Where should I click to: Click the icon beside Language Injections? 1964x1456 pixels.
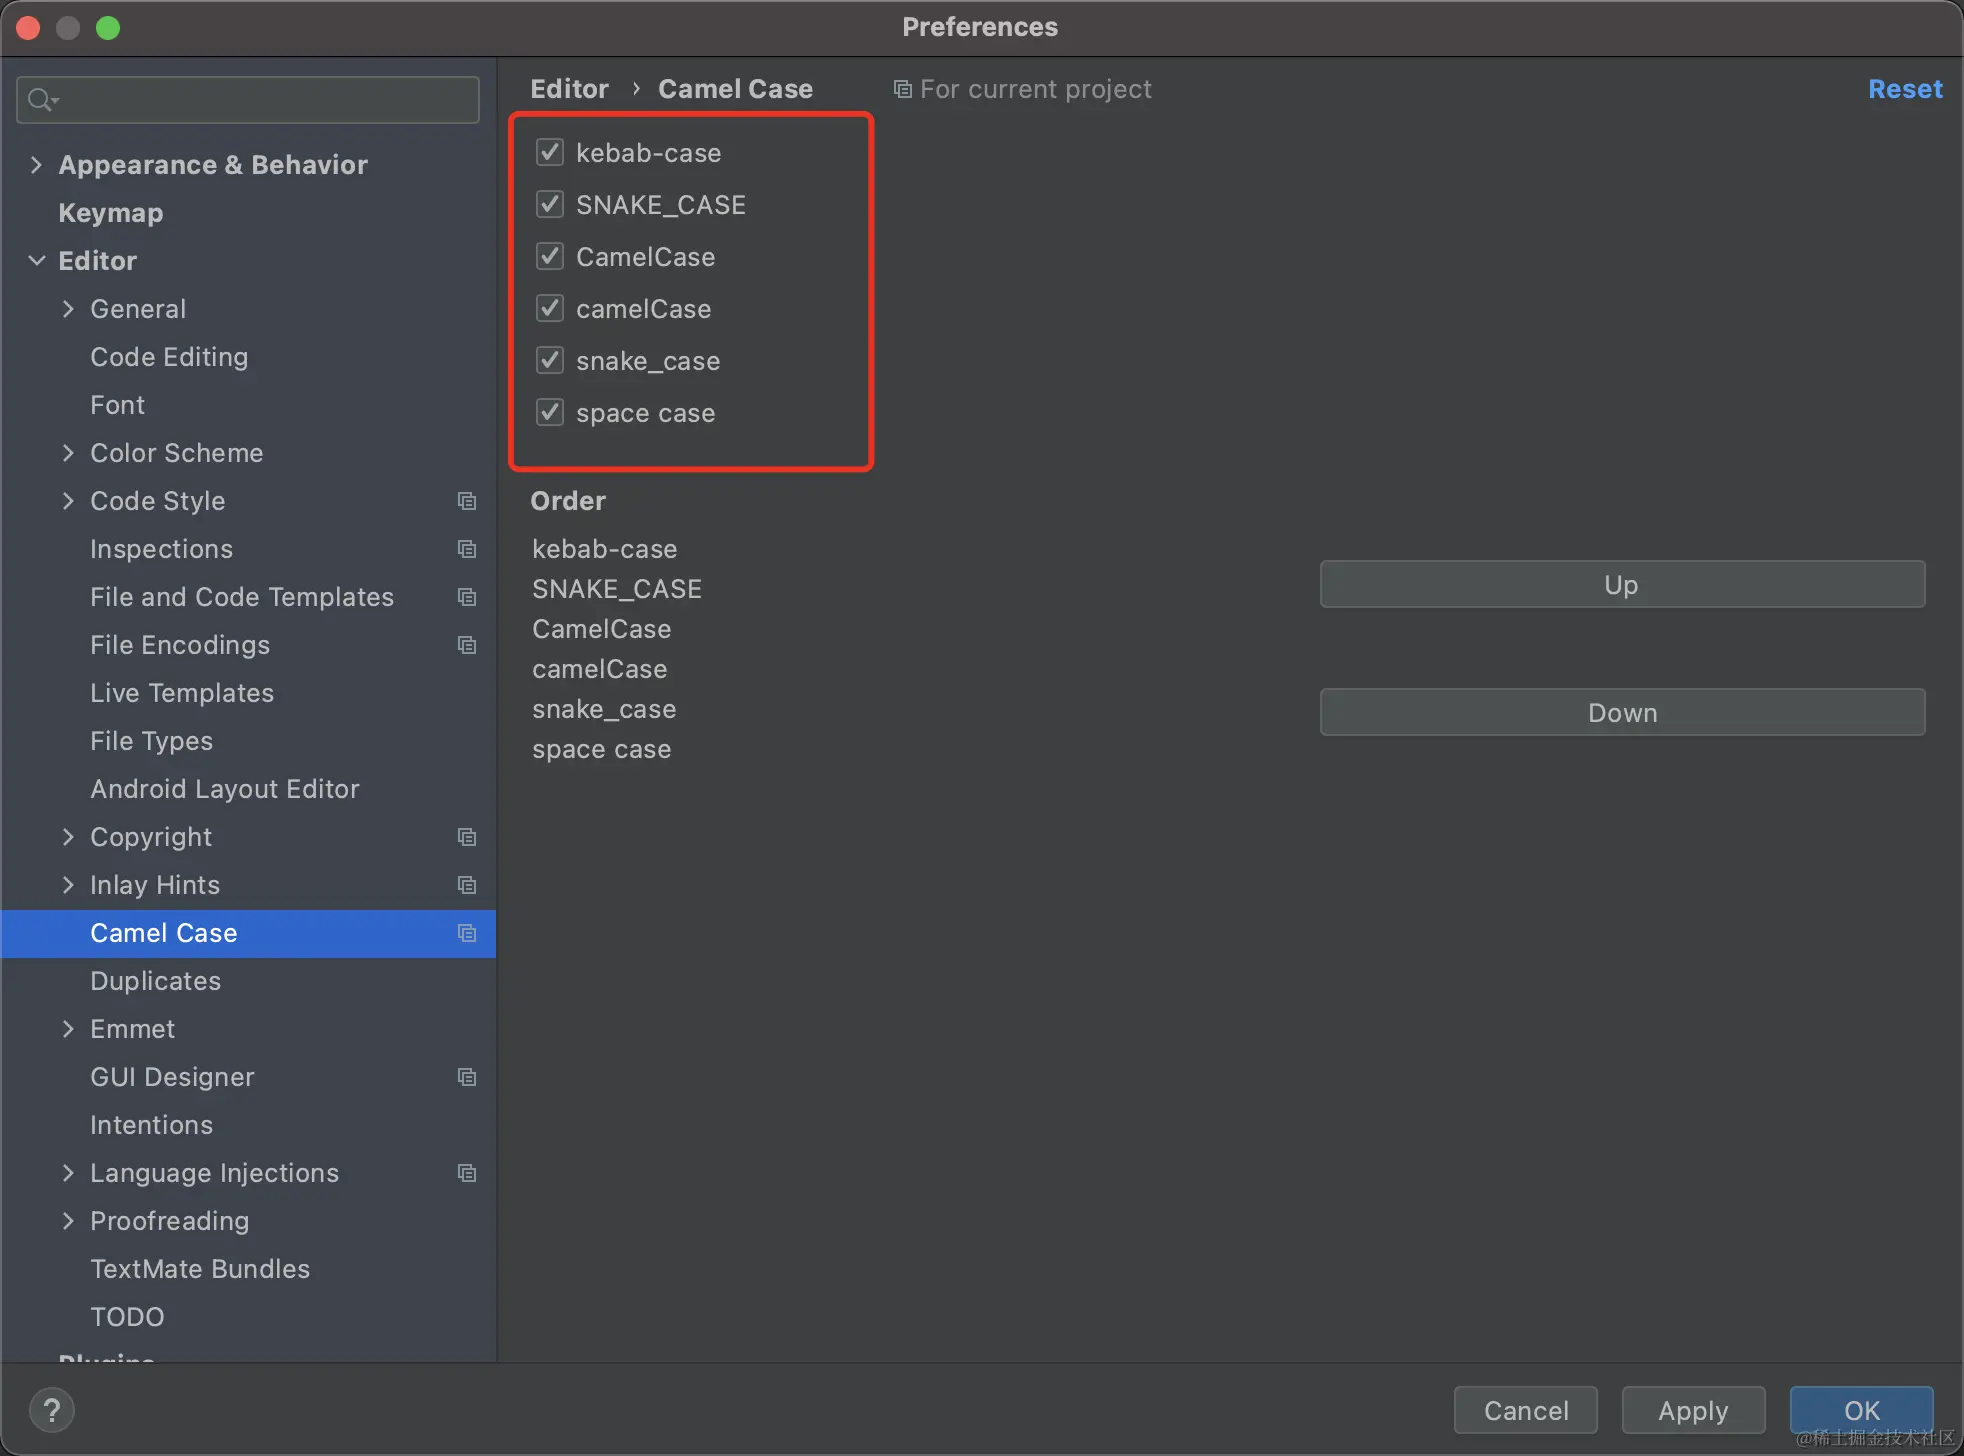coord(466,1173)
